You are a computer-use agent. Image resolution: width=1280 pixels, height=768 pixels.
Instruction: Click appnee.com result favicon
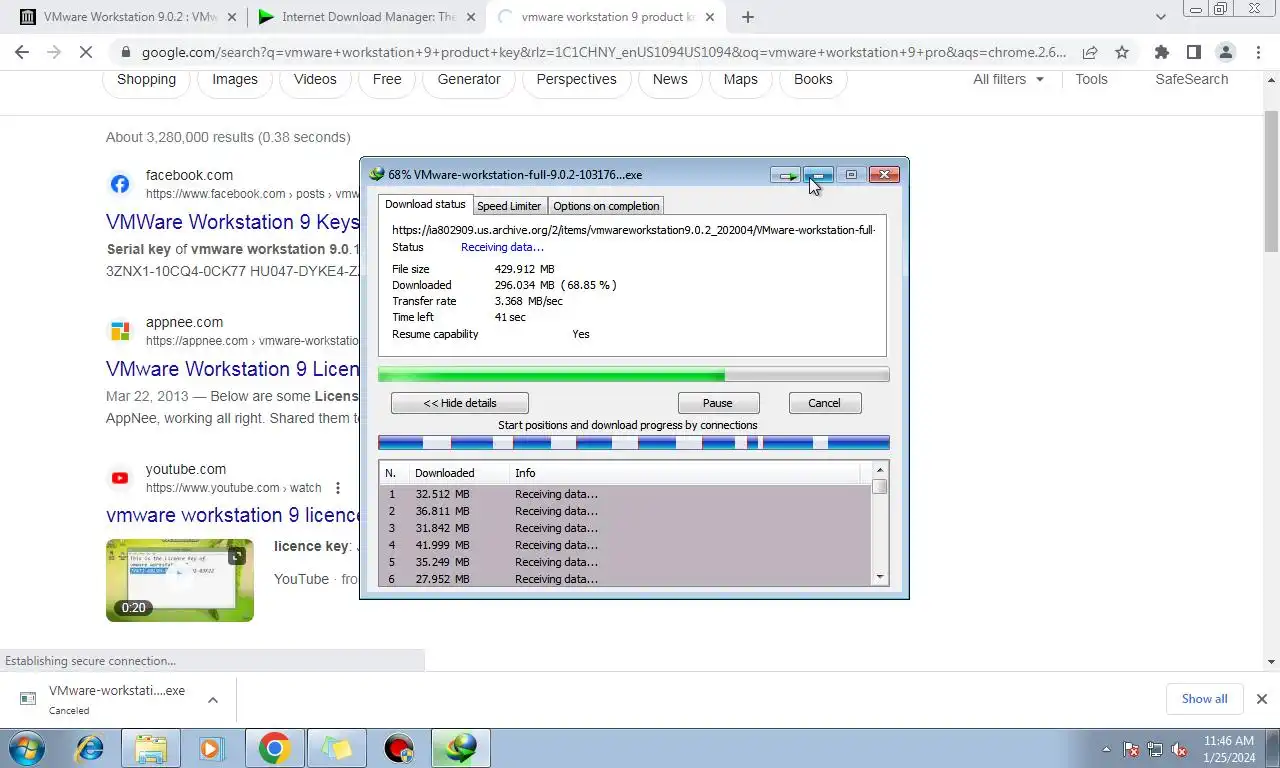click(120, 331)
